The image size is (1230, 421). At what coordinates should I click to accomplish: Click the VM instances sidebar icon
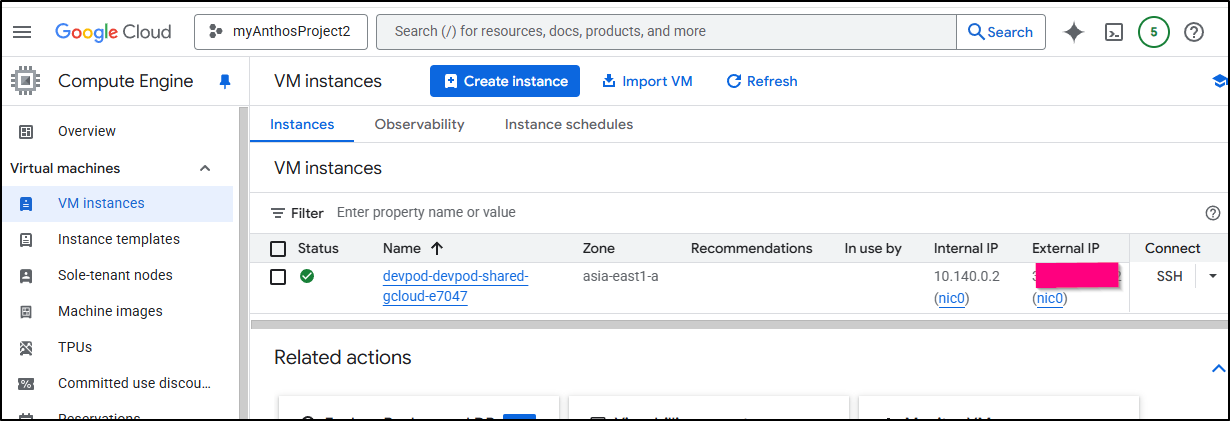pos(26,203)
